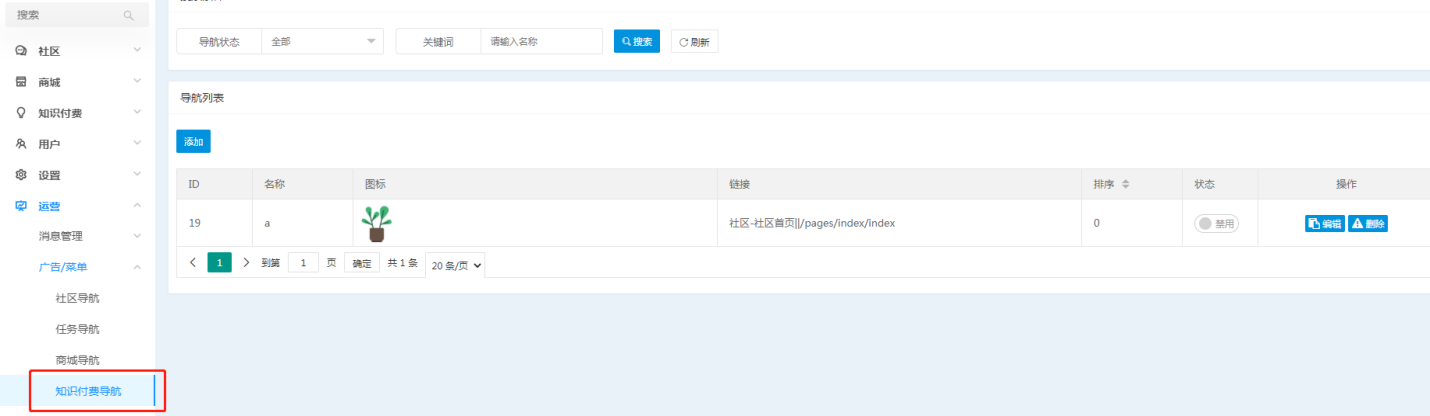The image size is (1430, 416).
Task: Click the 添加 button
Action: 193,142
